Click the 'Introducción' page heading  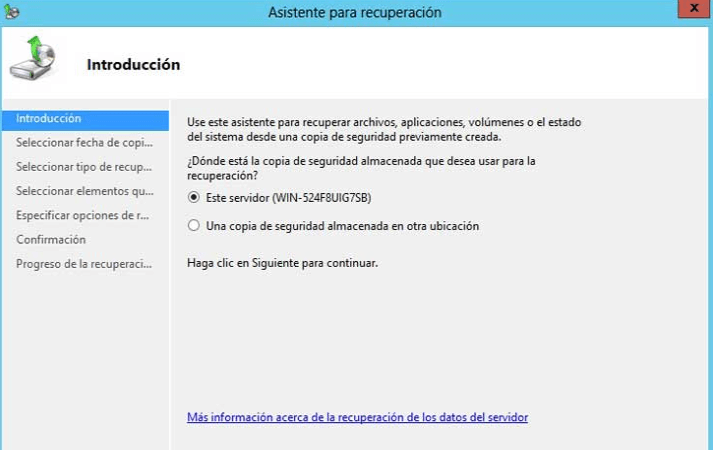[x=133, y=65]
